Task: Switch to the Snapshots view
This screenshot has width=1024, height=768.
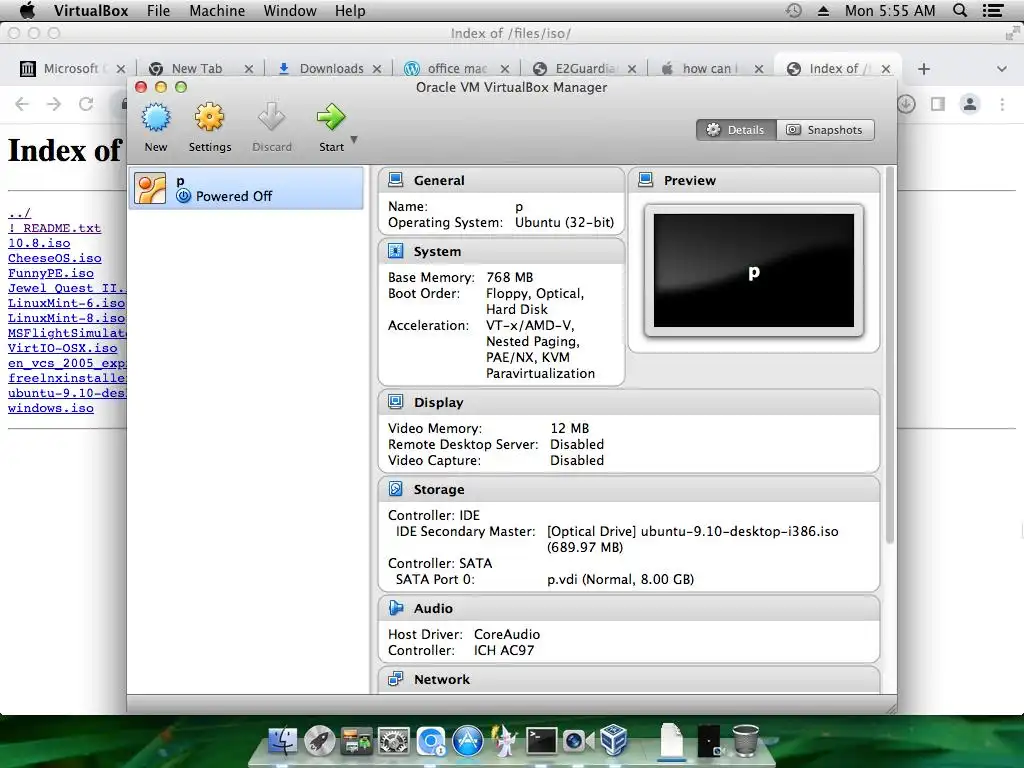Action: 825,130
